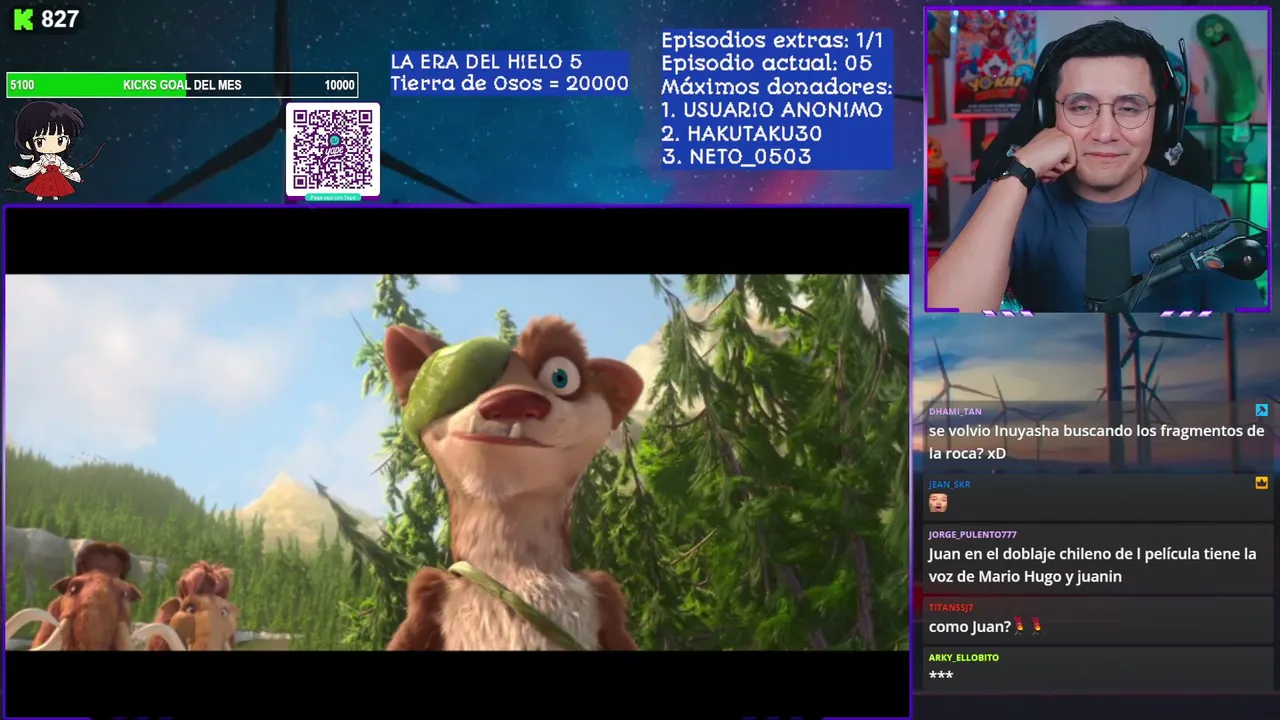1280x720 pixels.
Task: Click the gold crown badge beside JEAN_SKR
Action: tap(1262, 483)
